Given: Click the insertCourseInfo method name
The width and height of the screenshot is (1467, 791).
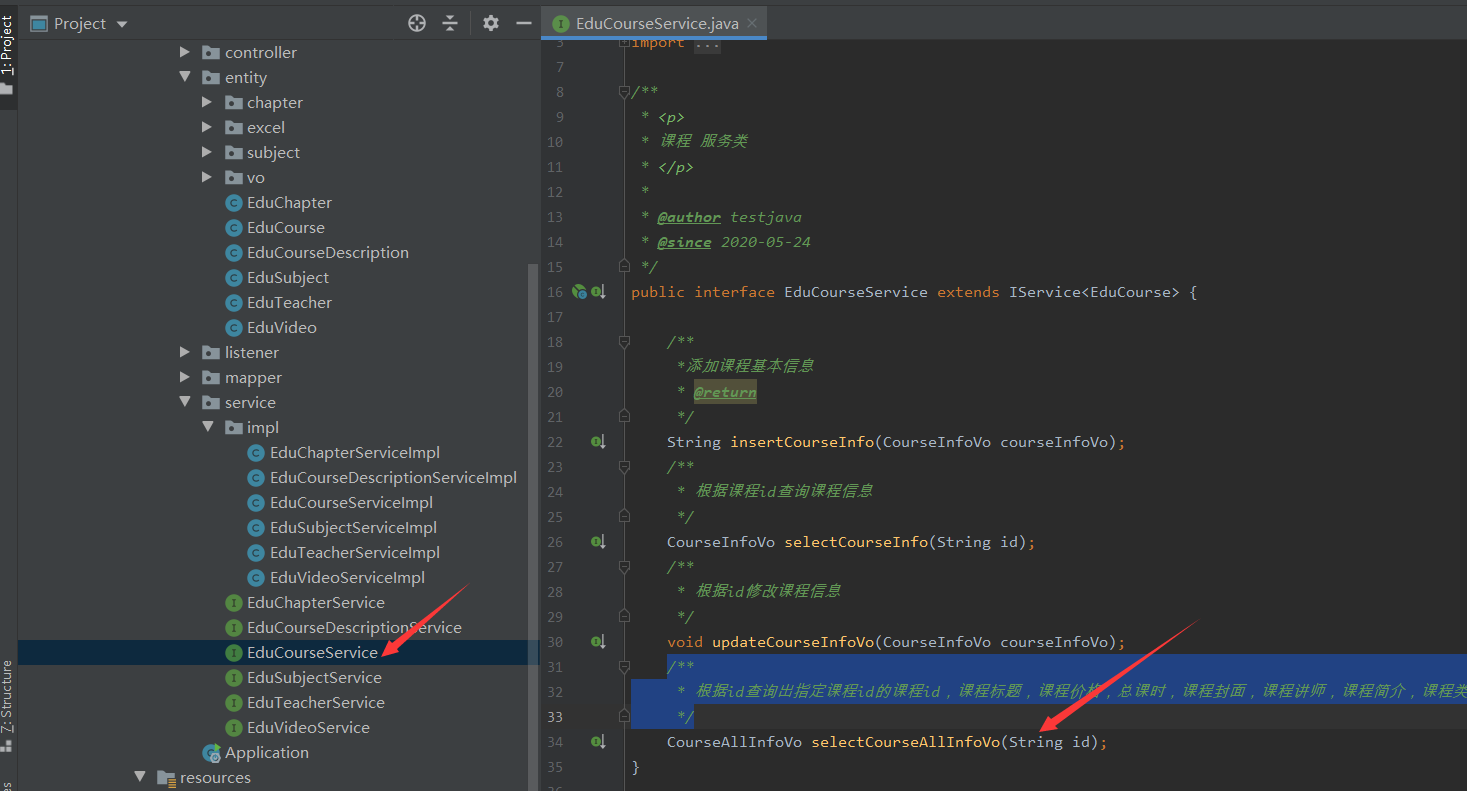Looking at the screenshot, I should (x=802, y=442).
